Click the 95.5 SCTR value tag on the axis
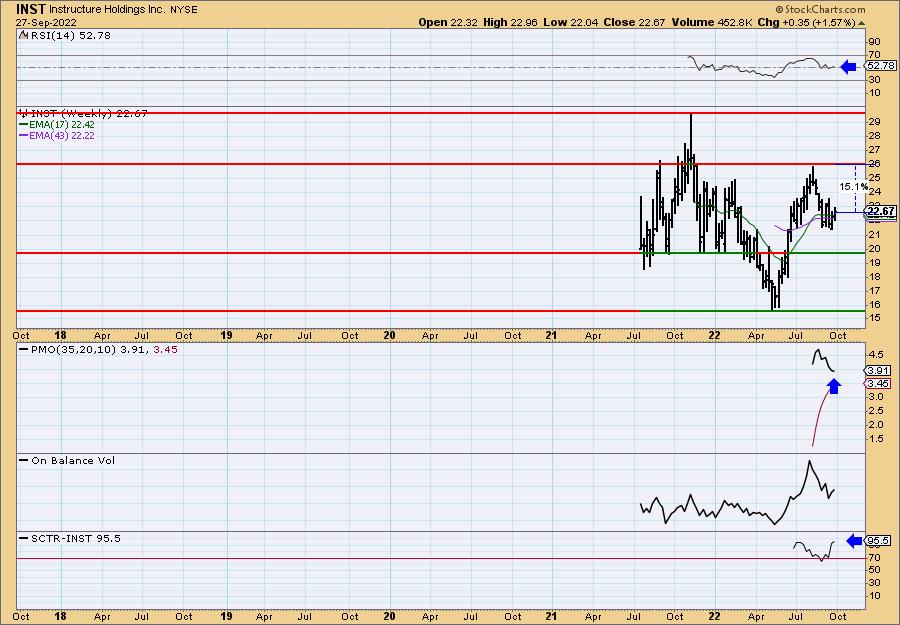This screenshot has width=900, height=625. coord(879,541)
